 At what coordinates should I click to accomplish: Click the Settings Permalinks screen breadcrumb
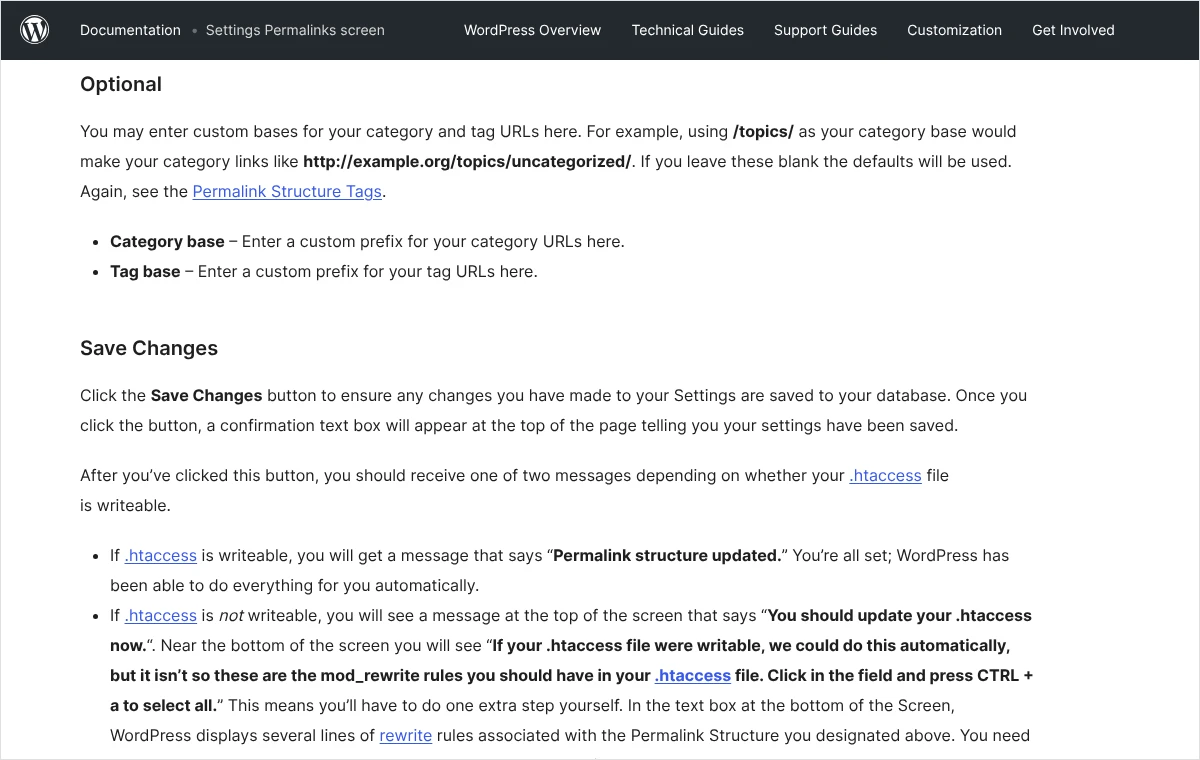tap(295, 30)
